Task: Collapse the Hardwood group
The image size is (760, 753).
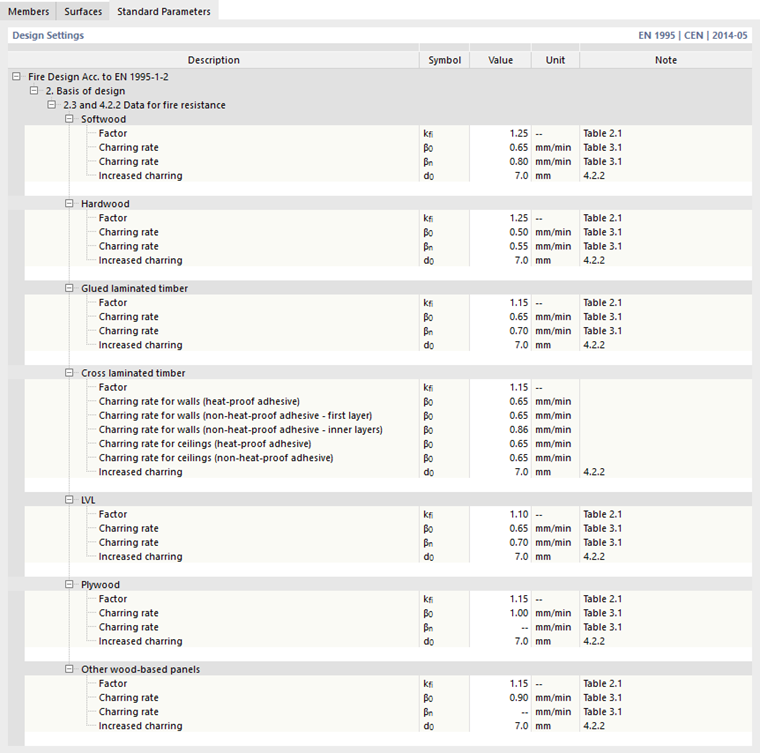Action: click(69, 204)
